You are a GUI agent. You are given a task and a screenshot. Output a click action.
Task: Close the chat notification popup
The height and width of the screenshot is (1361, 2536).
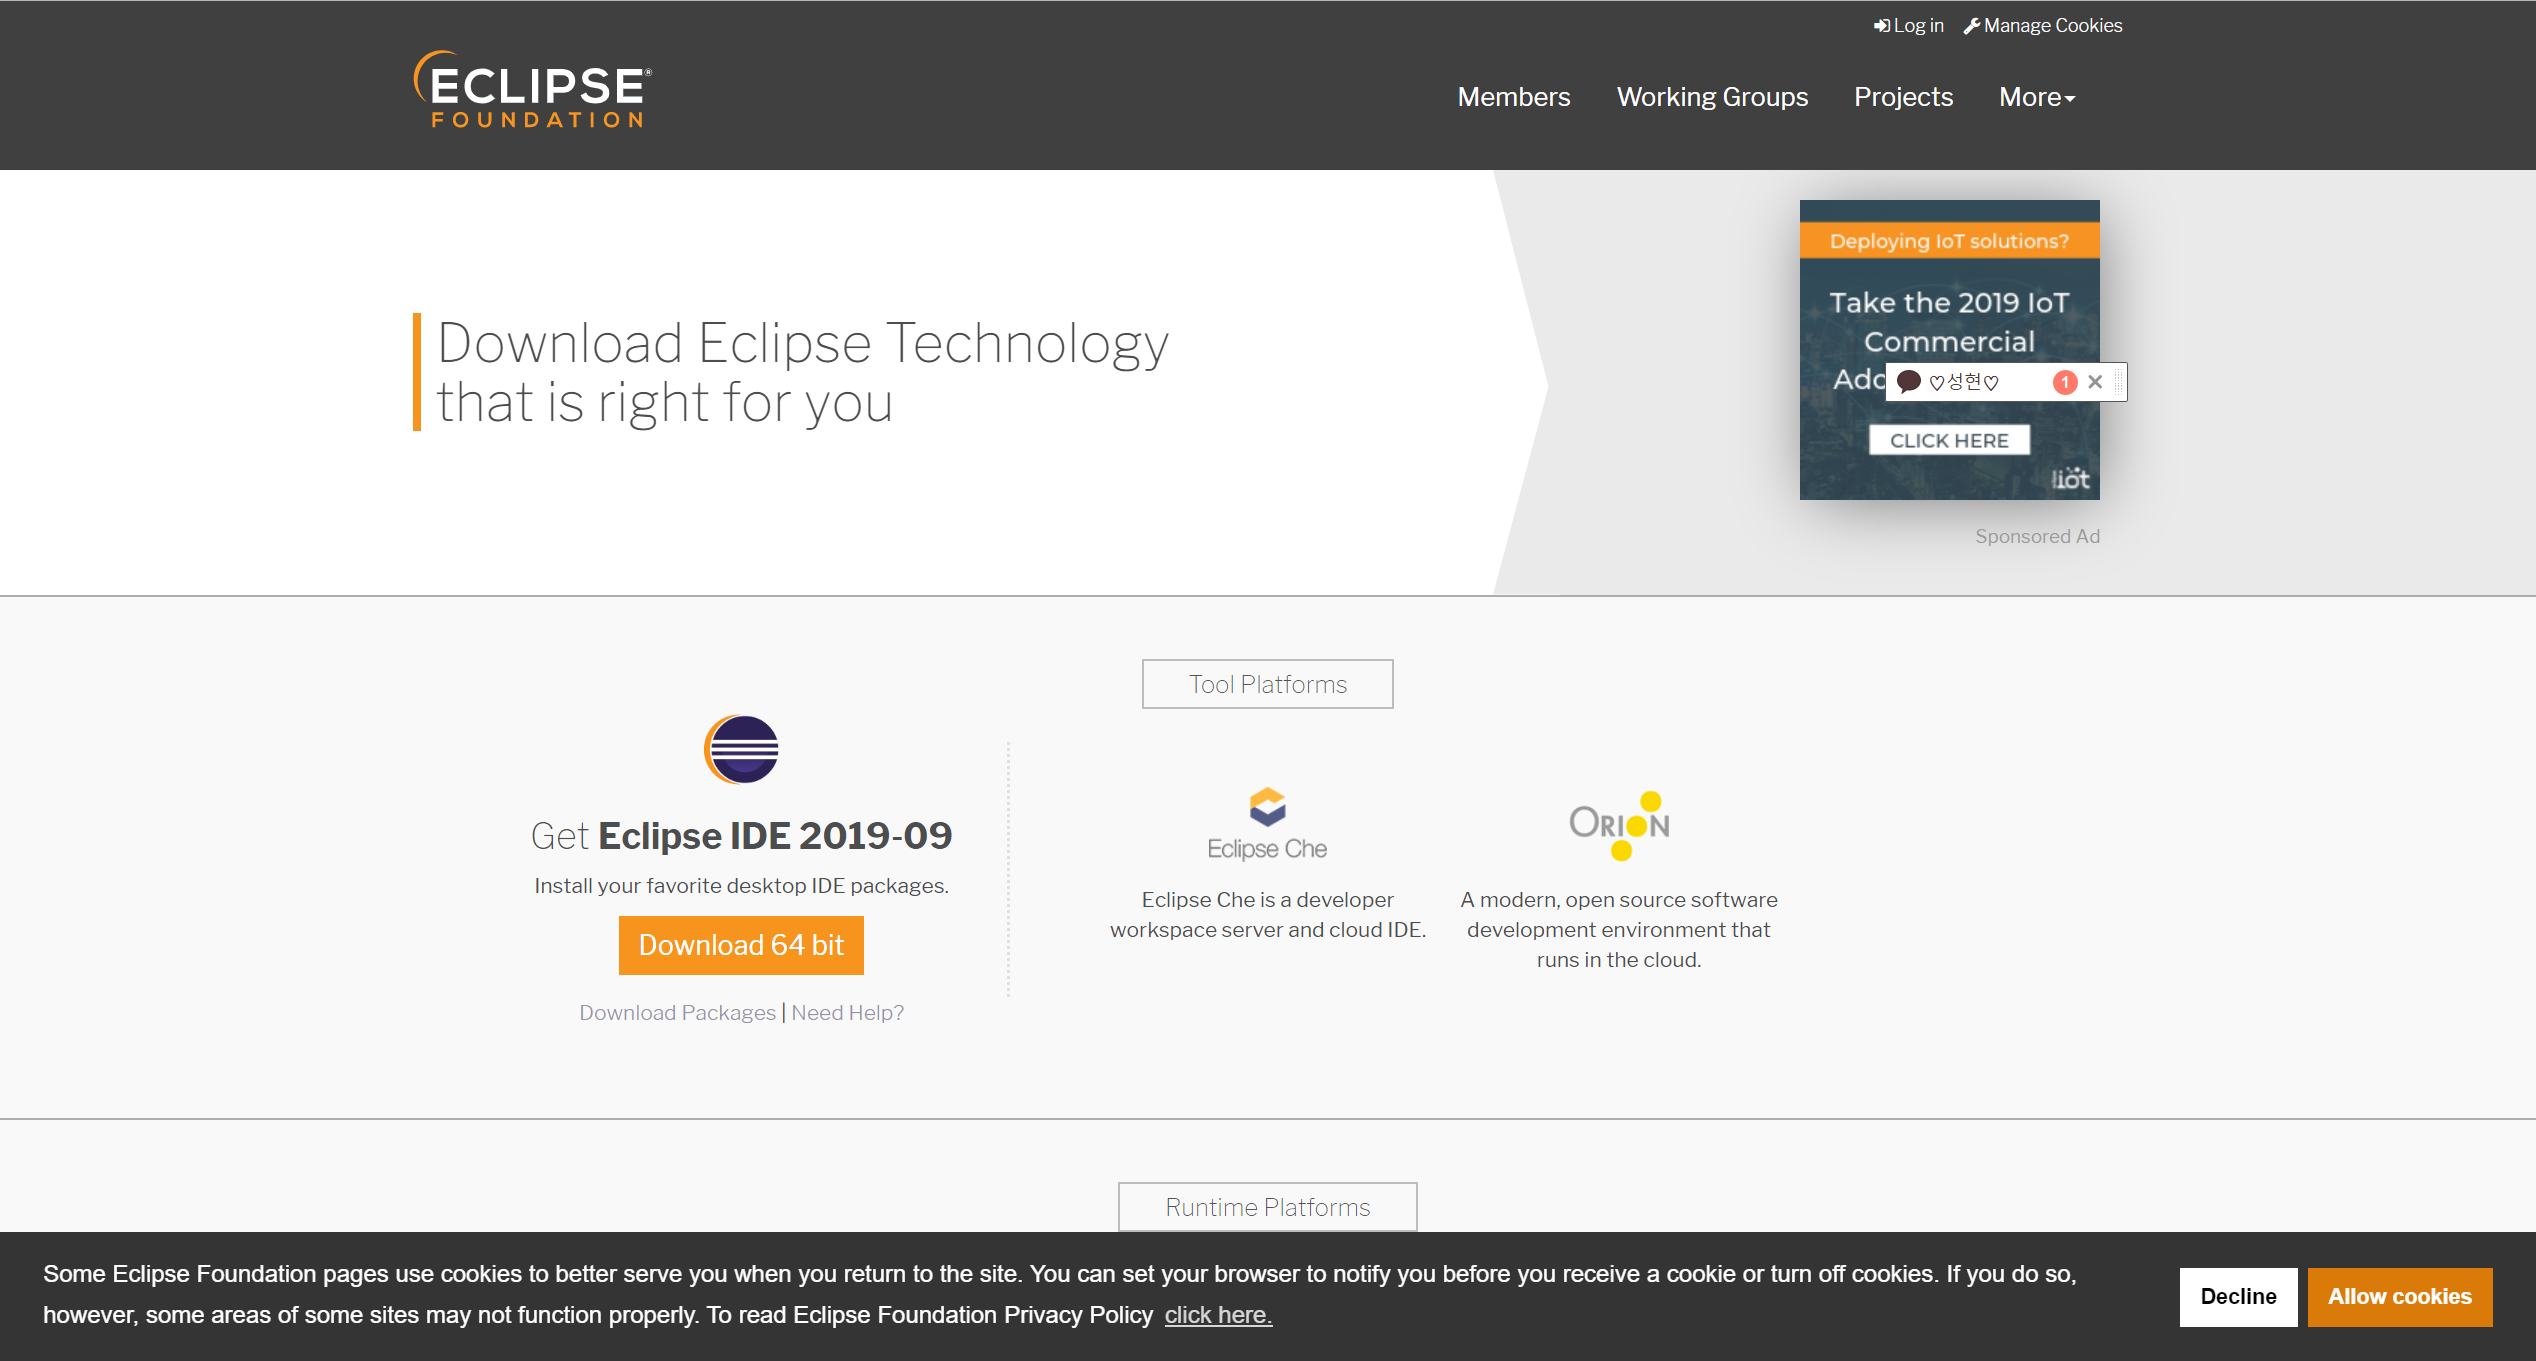[2095, 382]
